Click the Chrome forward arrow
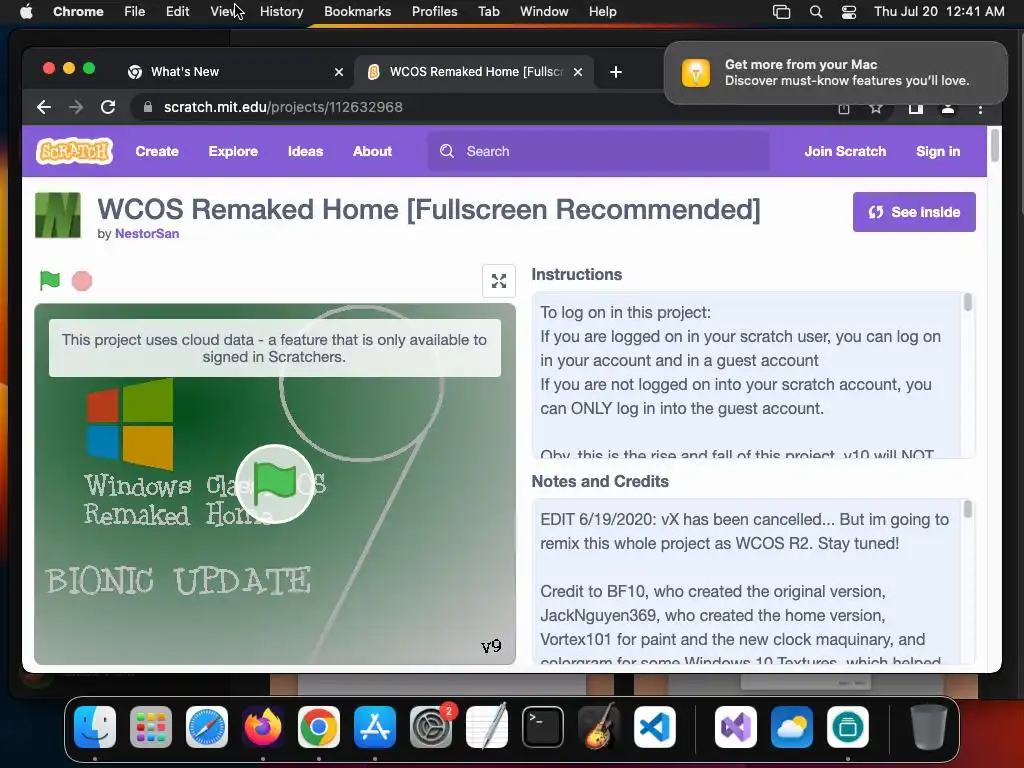The height and width of the screenshot is (768, 1024). click(76, 107)
